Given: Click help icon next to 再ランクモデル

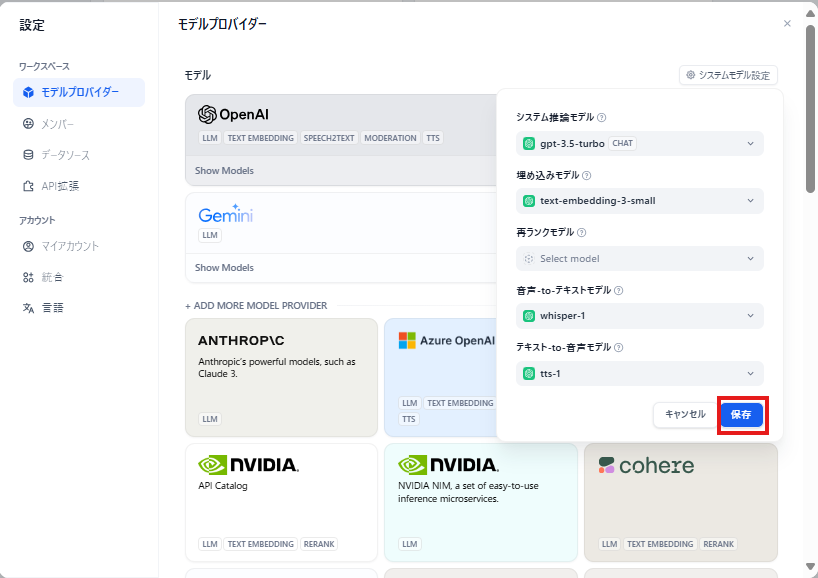Looking at the screenshot, I should pyautogui.click(x=582, y=233).
